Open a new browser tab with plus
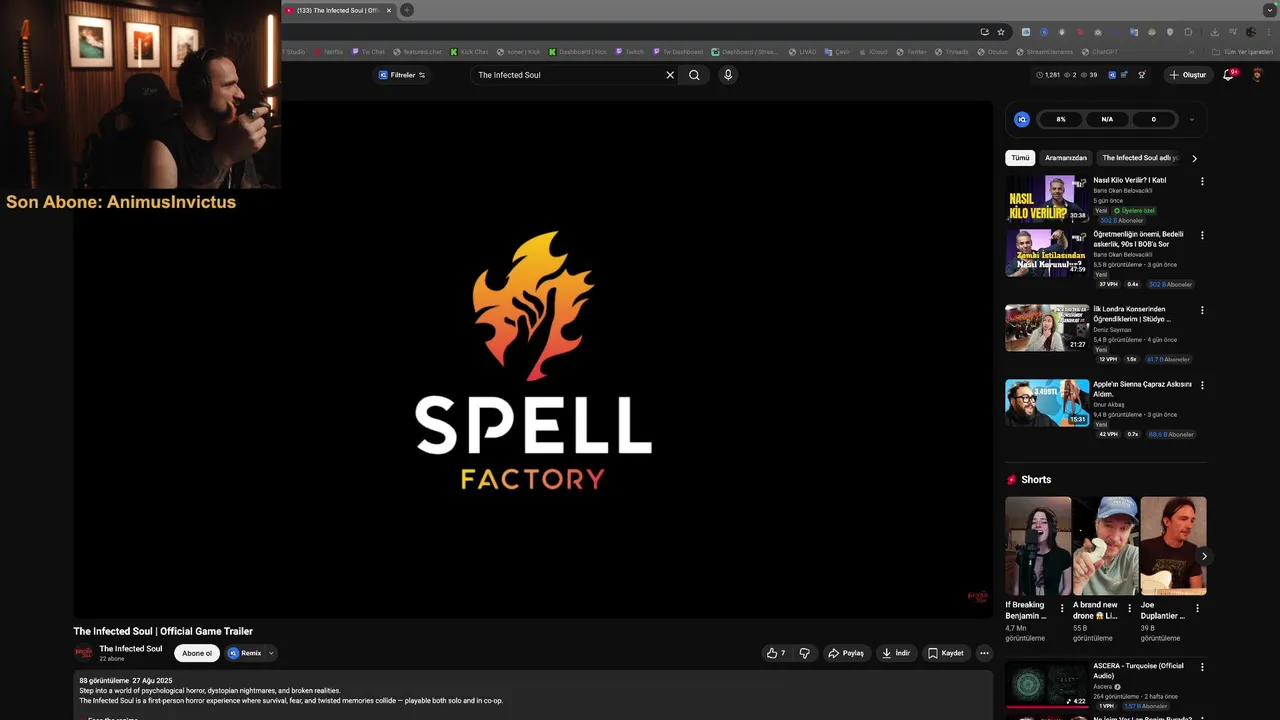This screenshot has height=720, width=1280. 407,10
